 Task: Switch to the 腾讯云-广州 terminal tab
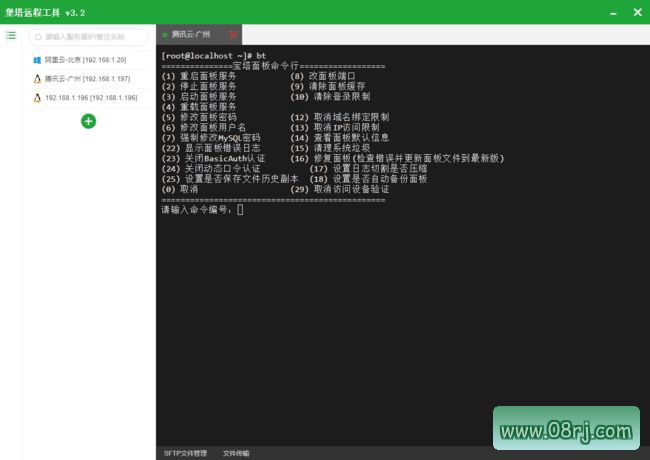(199, 34)
